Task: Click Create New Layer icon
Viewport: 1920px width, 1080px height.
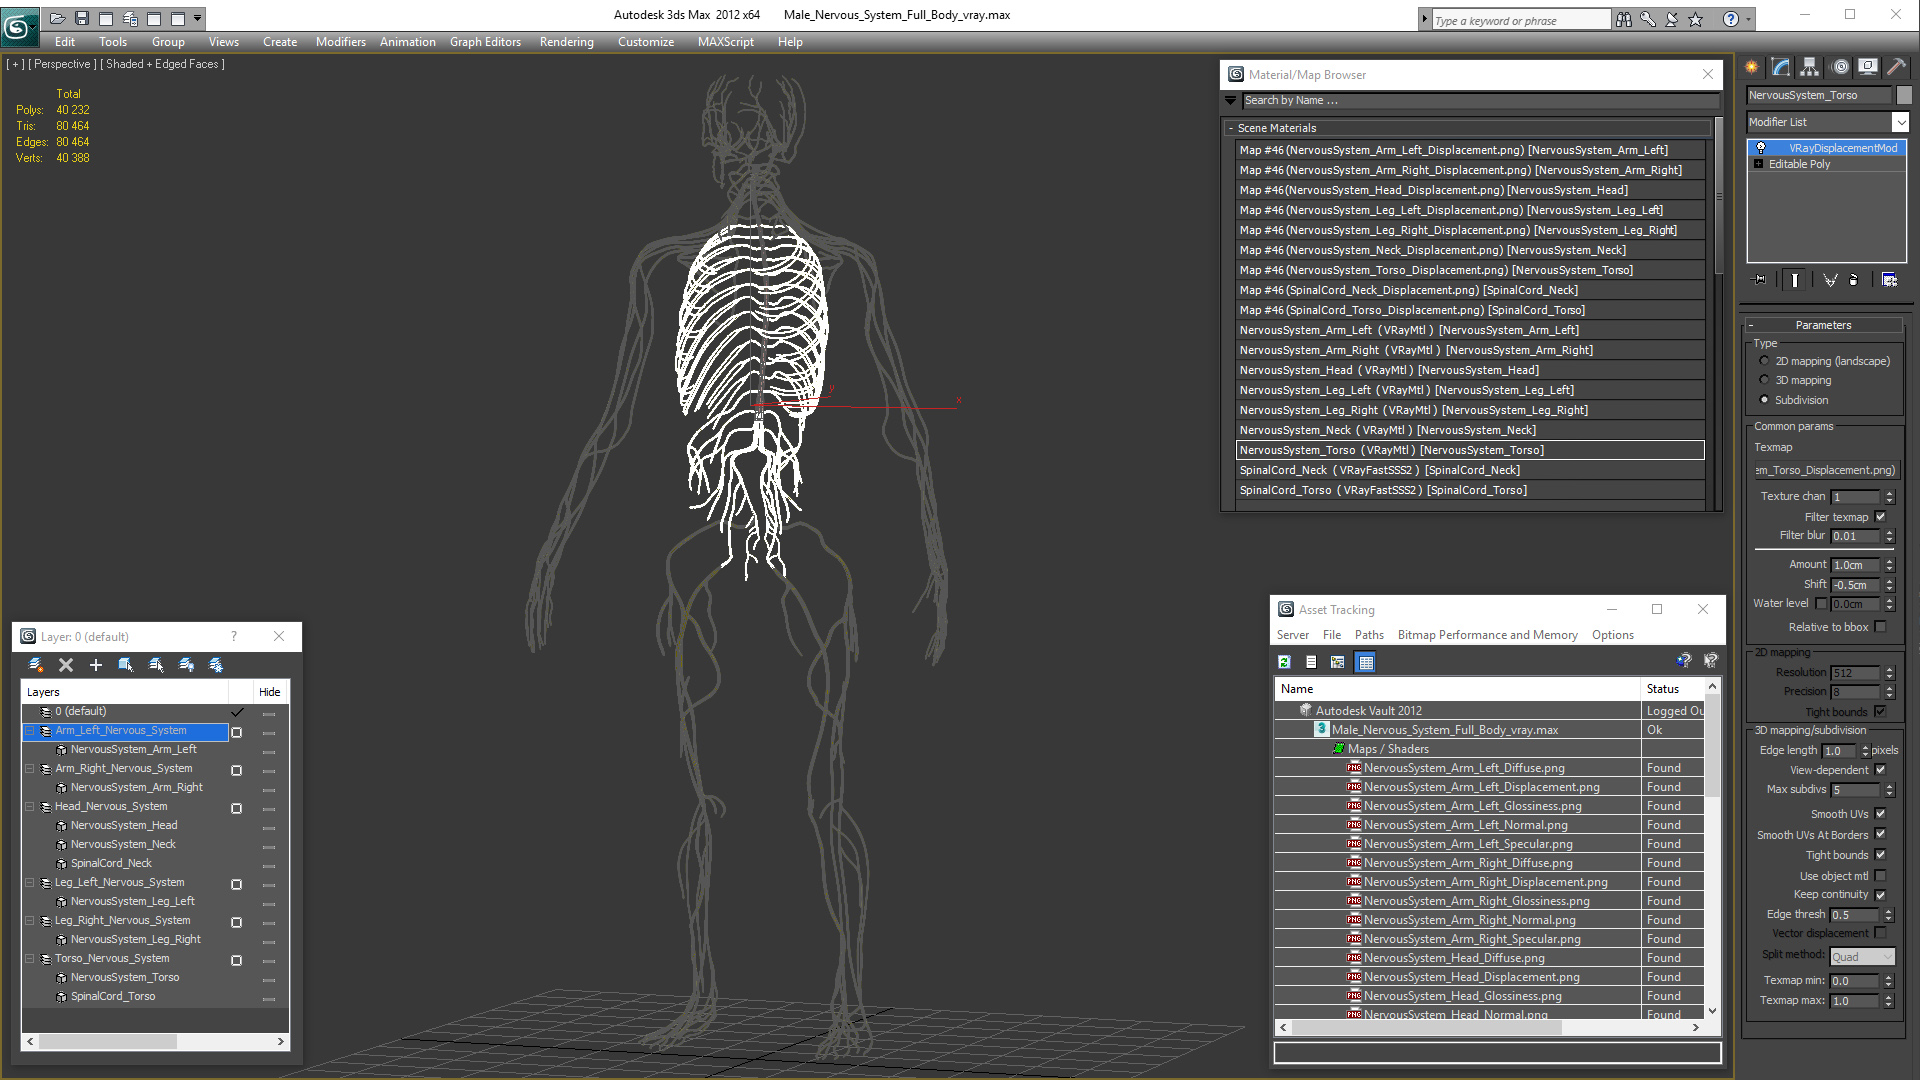Action: pyautogui.click(x=36, y=665)
